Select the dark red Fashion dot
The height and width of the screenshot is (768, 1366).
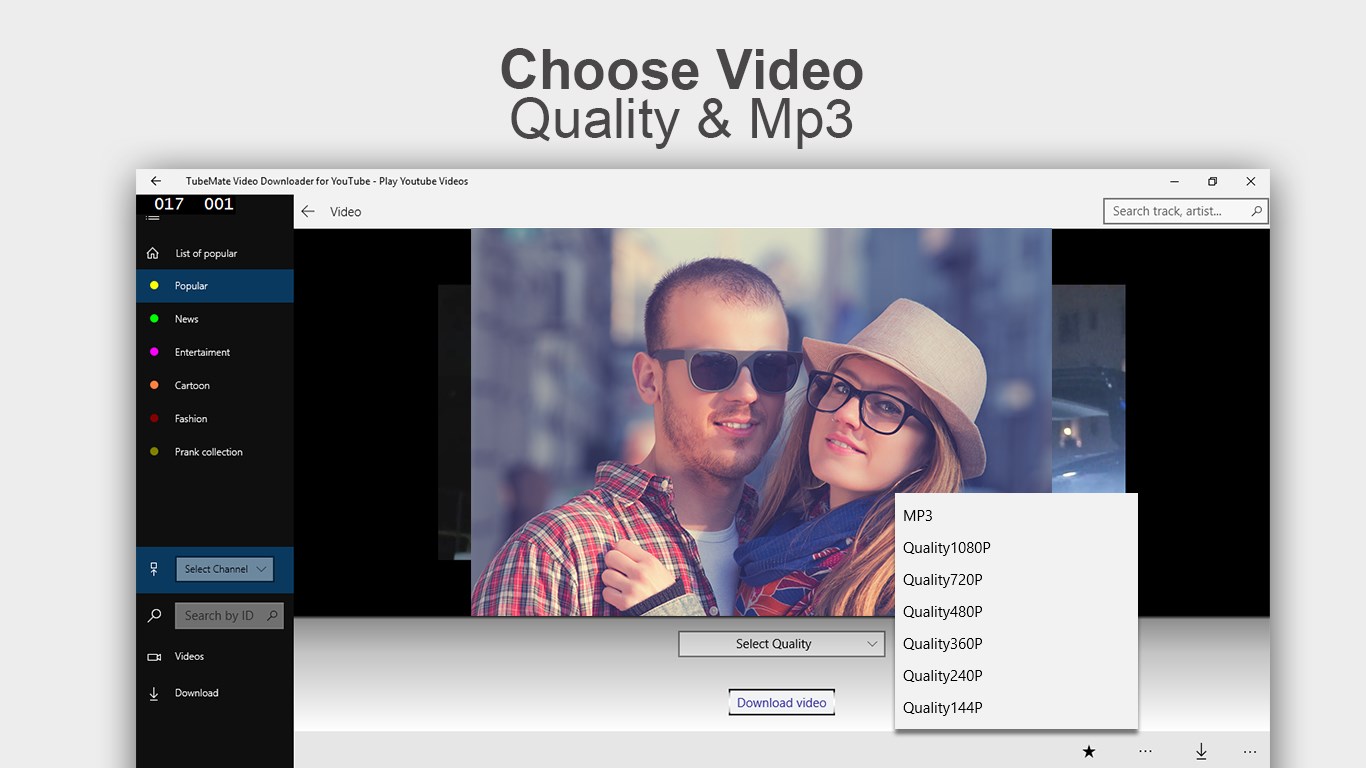tap(154, 418)
